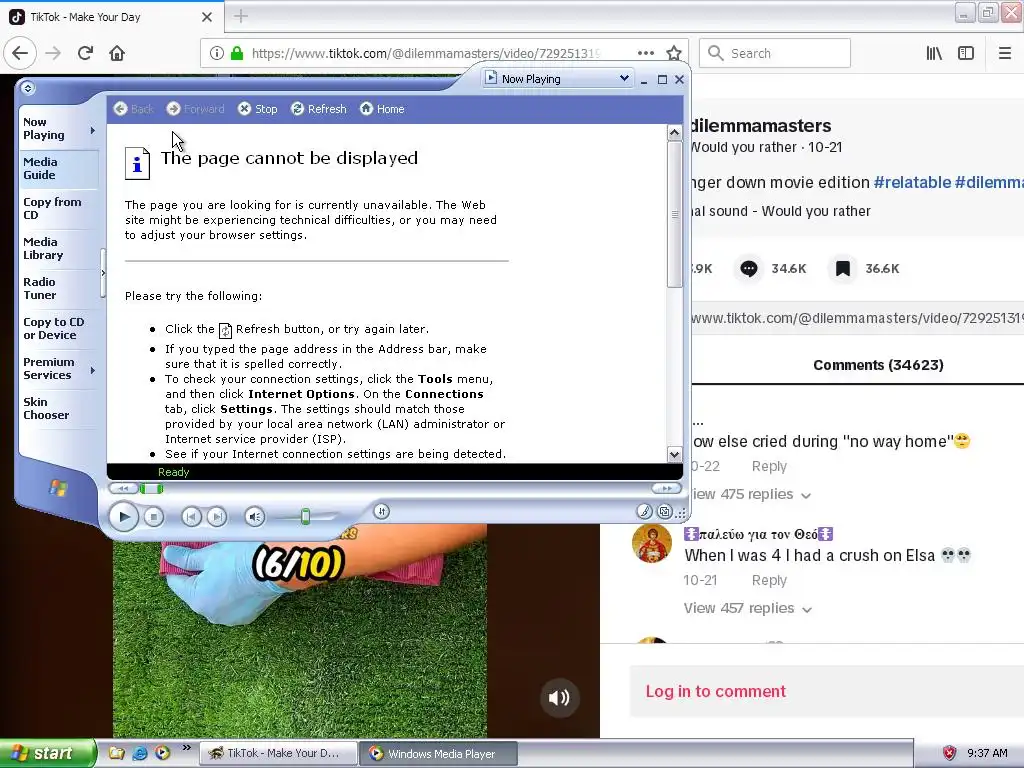
Task: Click Log in to comment
Action: pyautogui.click(x=716, y=691)
